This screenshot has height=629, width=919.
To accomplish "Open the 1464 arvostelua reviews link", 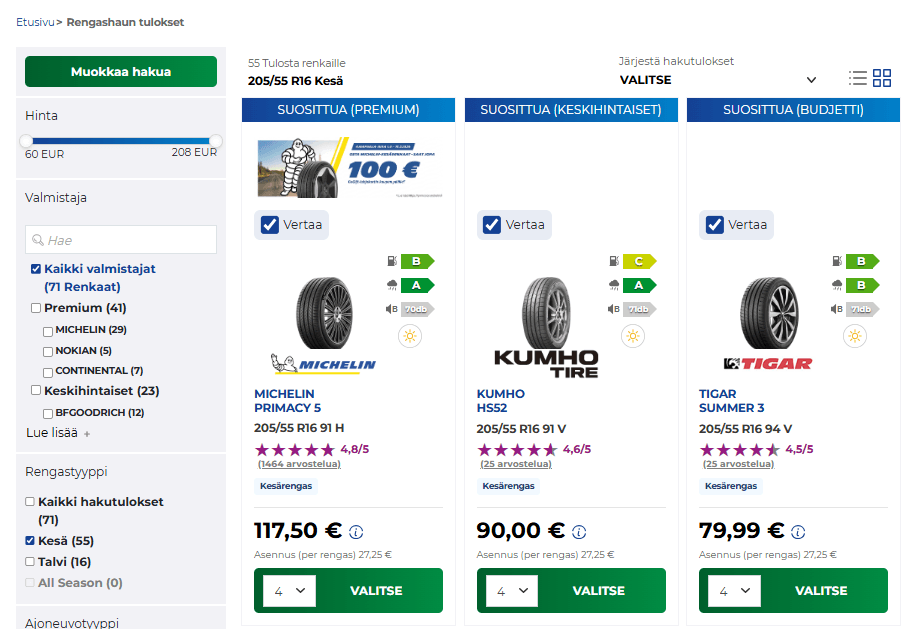I will pos(299,464).
